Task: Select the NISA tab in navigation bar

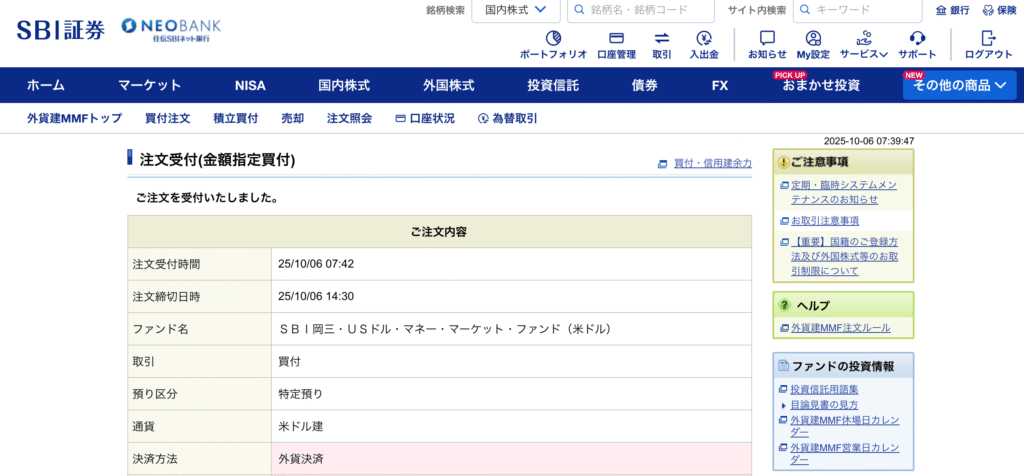Action: coord(250,85)
